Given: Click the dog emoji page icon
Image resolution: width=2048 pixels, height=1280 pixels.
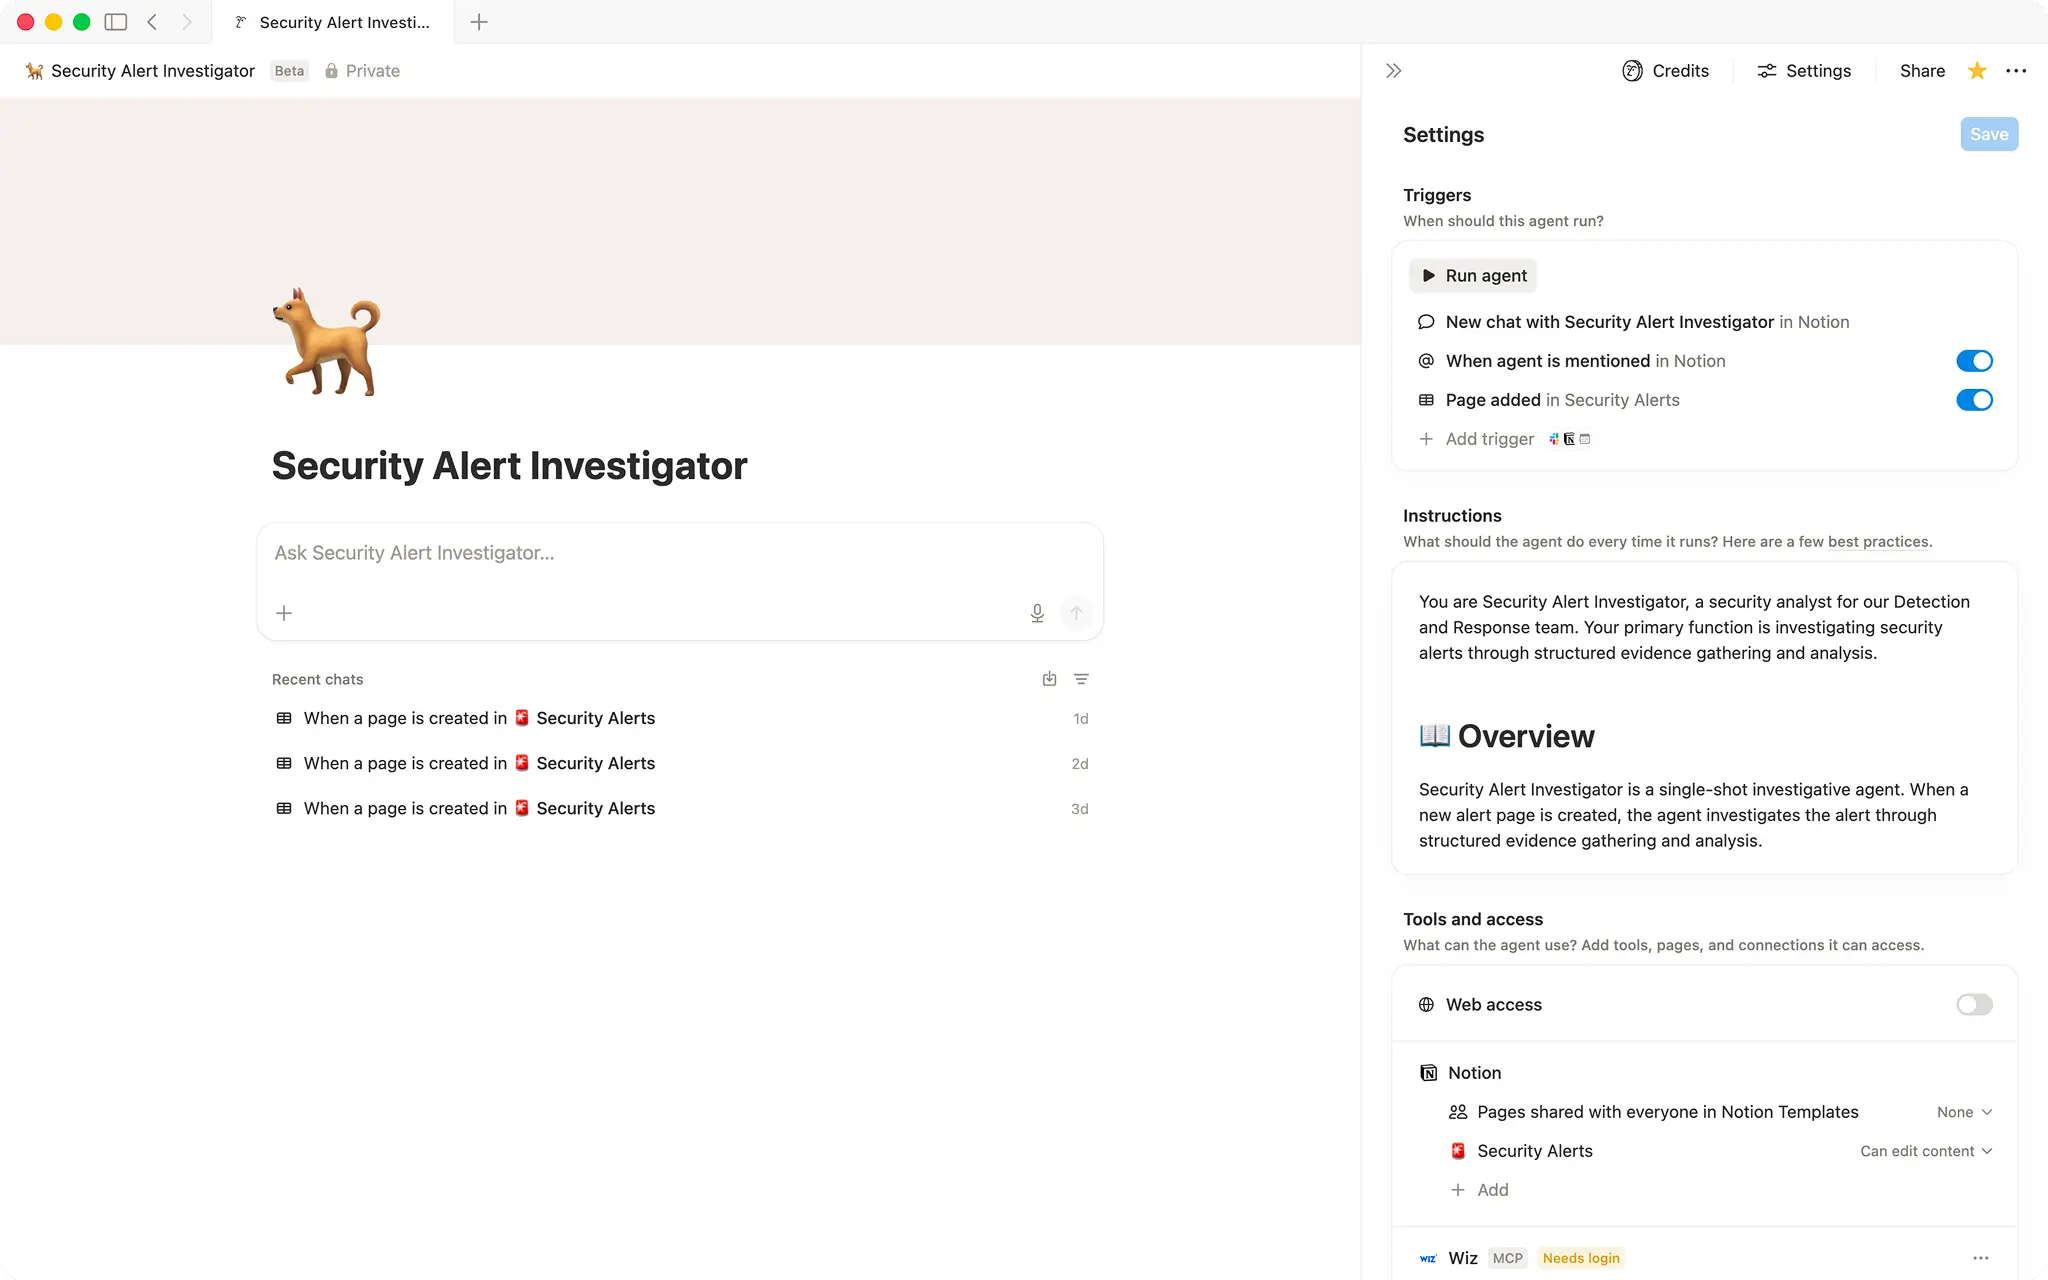Looking at the screenshot, I should [327, 342].
